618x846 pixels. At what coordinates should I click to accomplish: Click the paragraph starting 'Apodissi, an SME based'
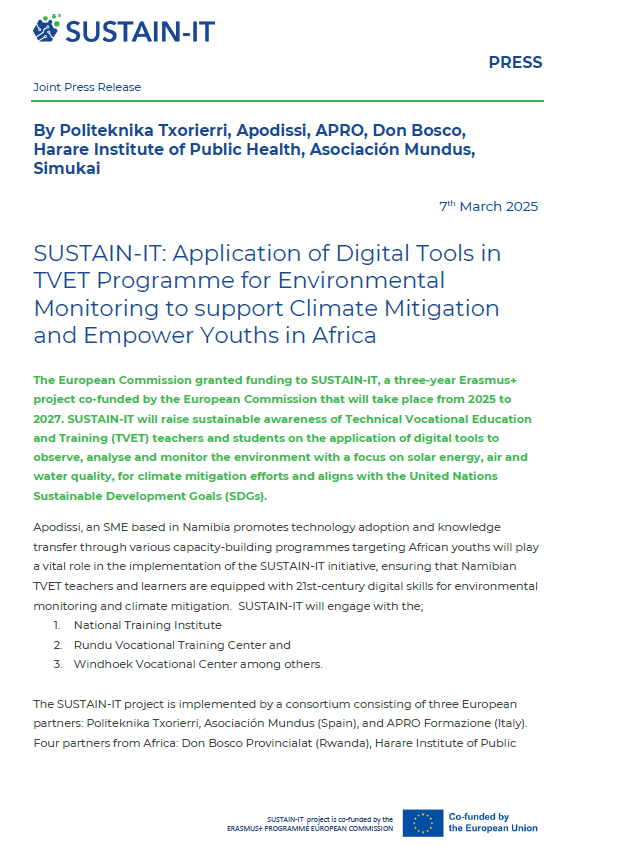pyautogui.click(x=286, y=566)
